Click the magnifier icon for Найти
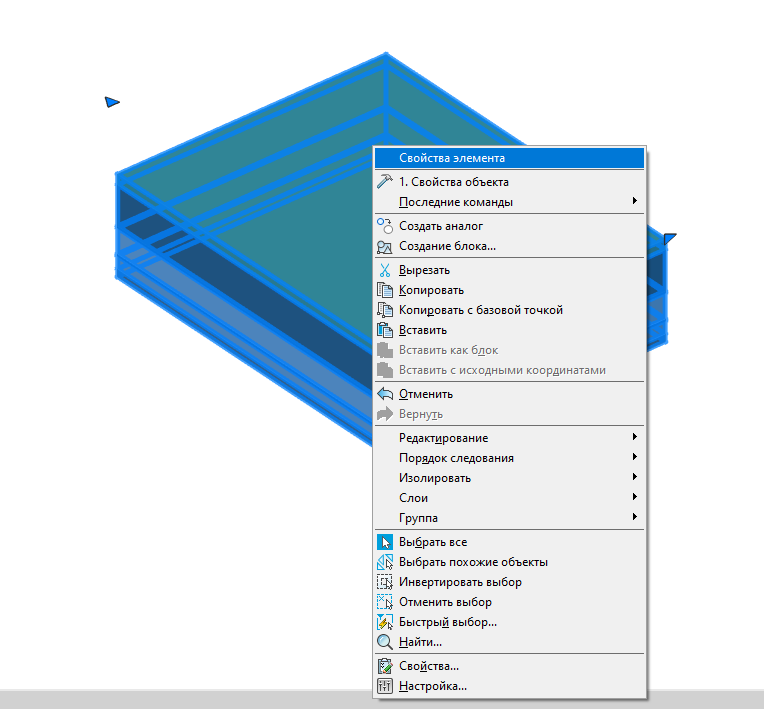Screen dimensions: 764x709 385,642
